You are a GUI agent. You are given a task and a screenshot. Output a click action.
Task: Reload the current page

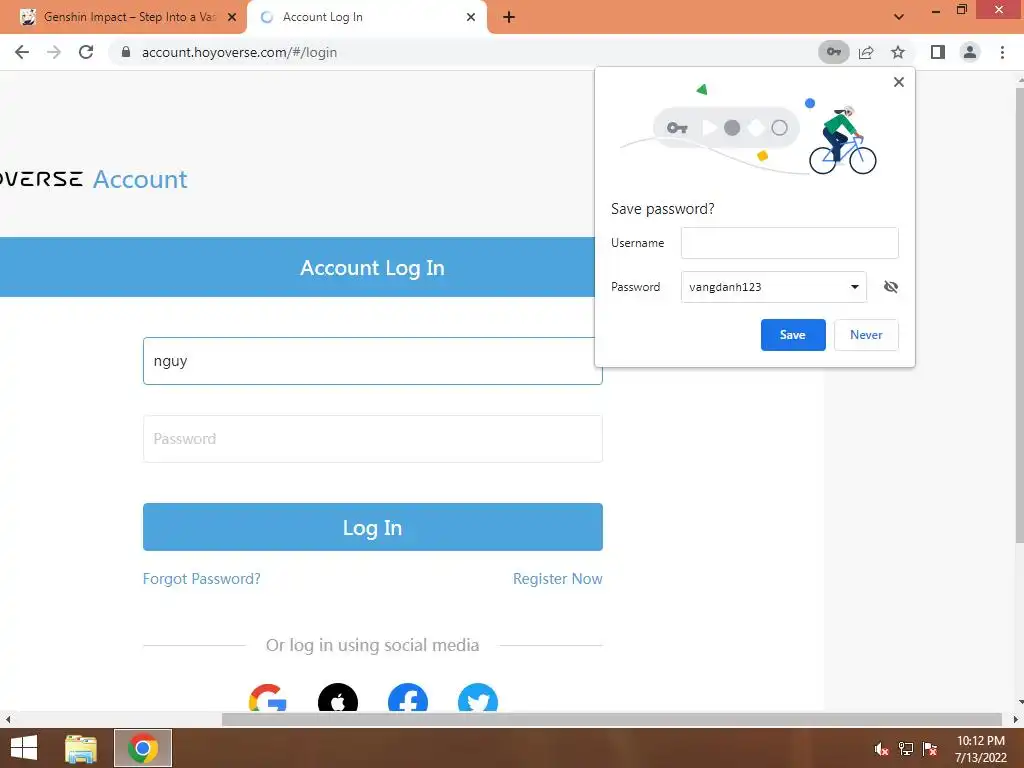(86, 52)
